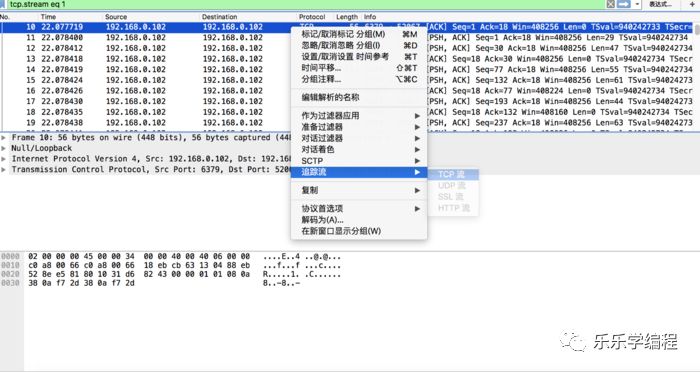700x372 pixels.
Task: Select 标记/取消标记 分组(M) in the context menu
Action: click(x=359, y=34)
